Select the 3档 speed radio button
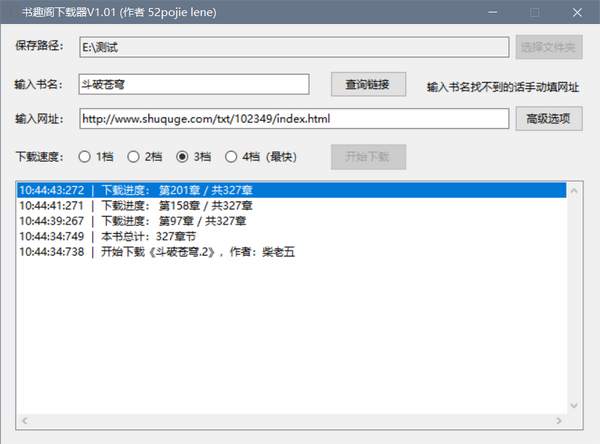 (x=183, y=156)
